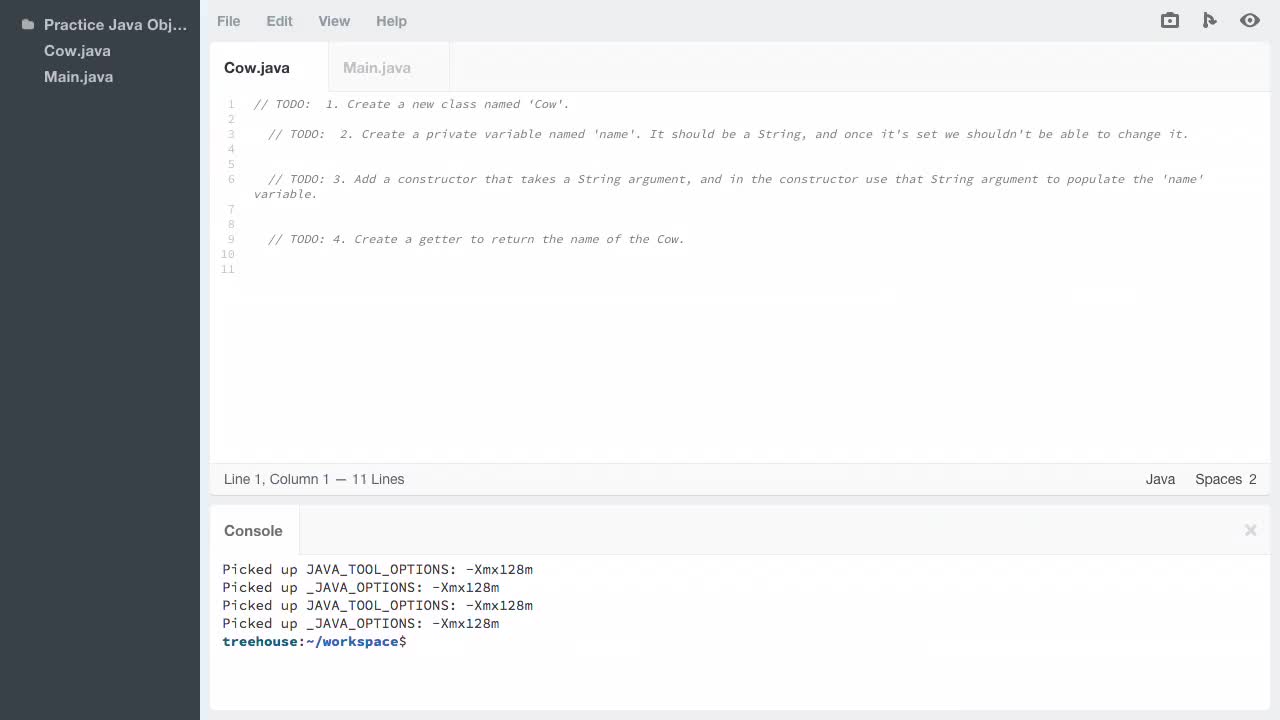Adjust indentation with the Spaces 2 selector
1280x720 pixels.
pos(1225,479)
